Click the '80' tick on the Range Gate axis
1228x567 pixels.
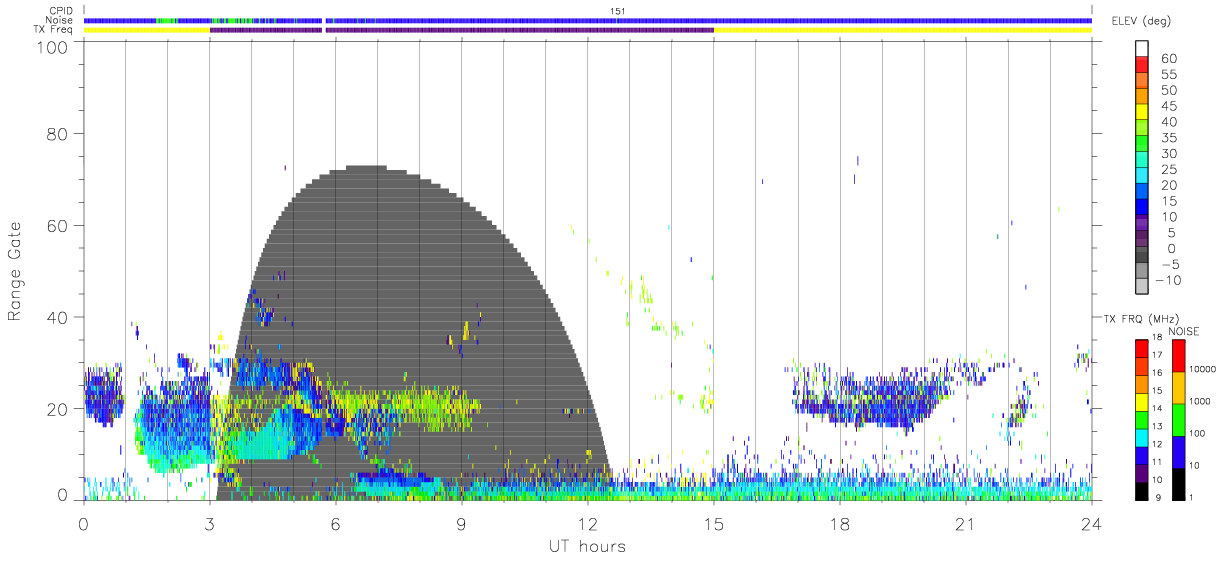click(x=58, y=133)
